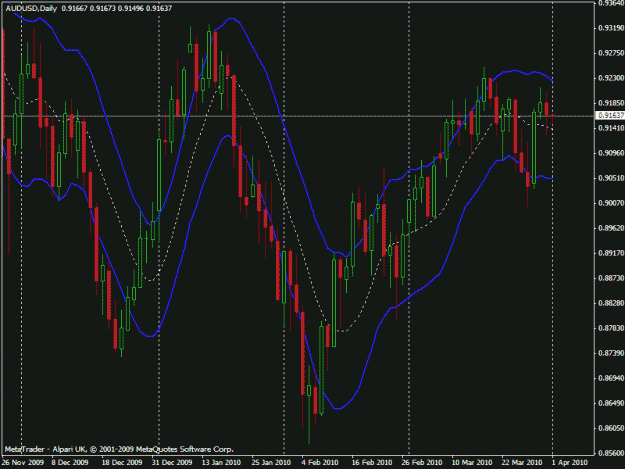Click the AUDUSD,Daily chart title text
The width and height of the screenshot is (625, 469).
[x=31, y=8]
